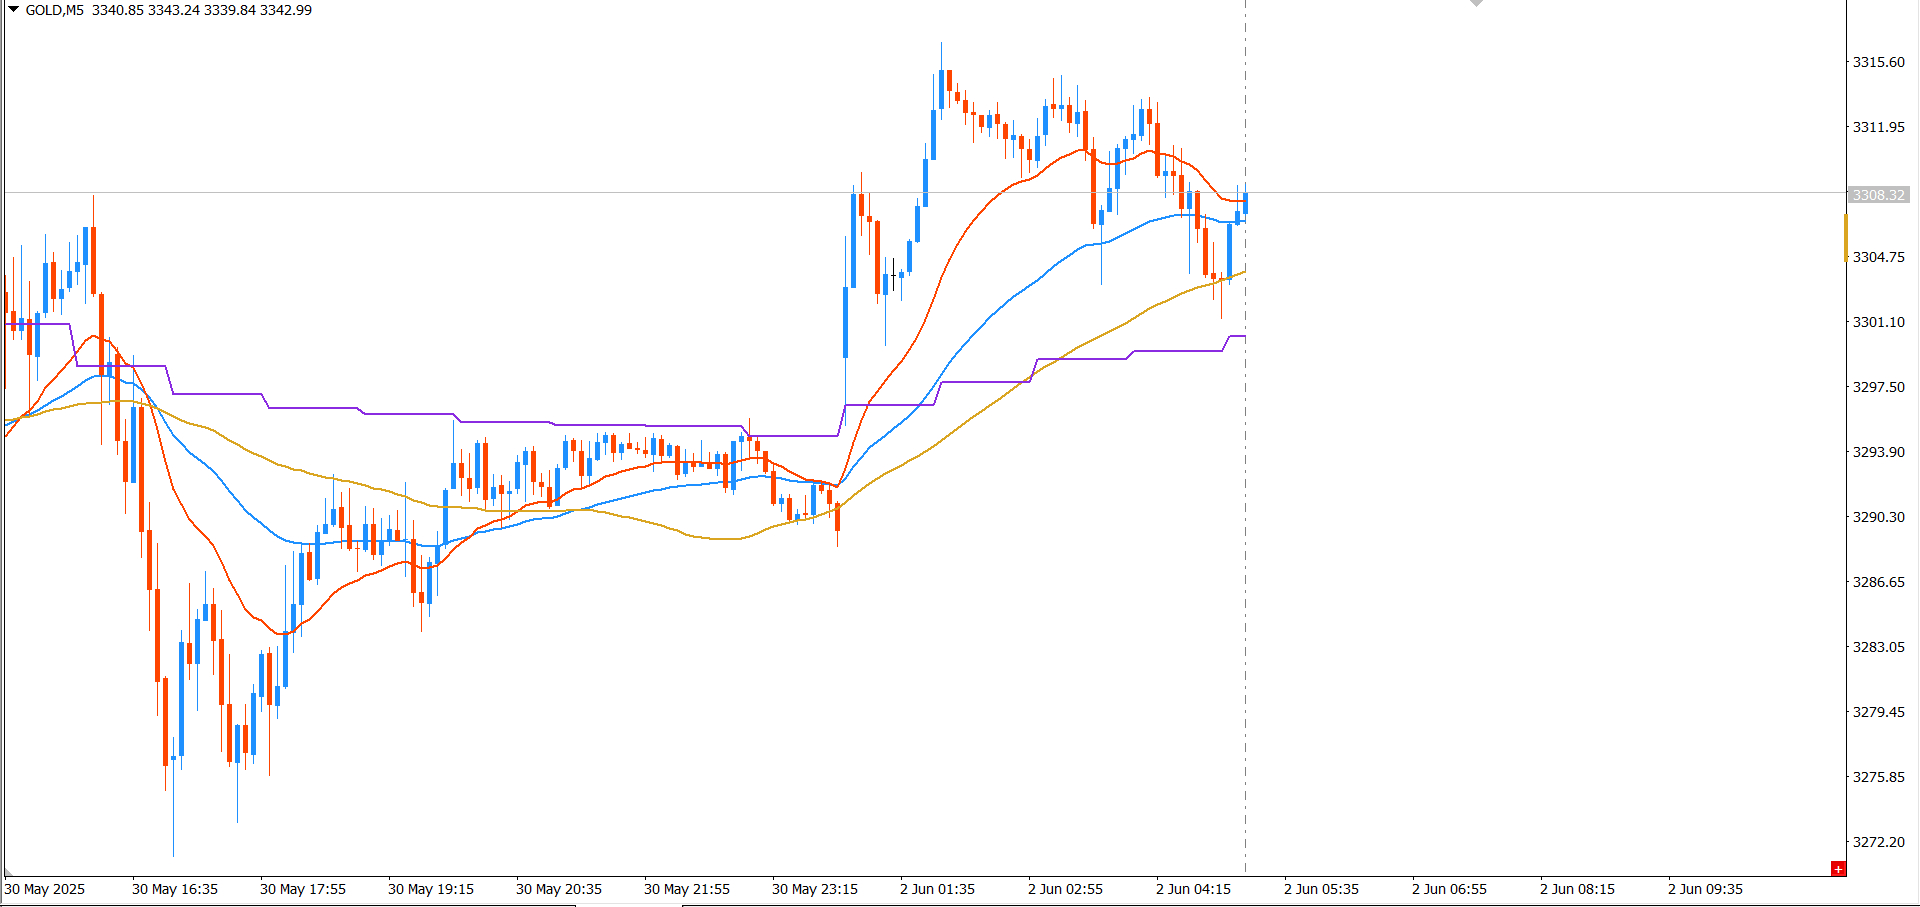Click the 3301.10 price scale label
The width and height of the screenshot is (1920, 907).
[x=1879, y=322]
